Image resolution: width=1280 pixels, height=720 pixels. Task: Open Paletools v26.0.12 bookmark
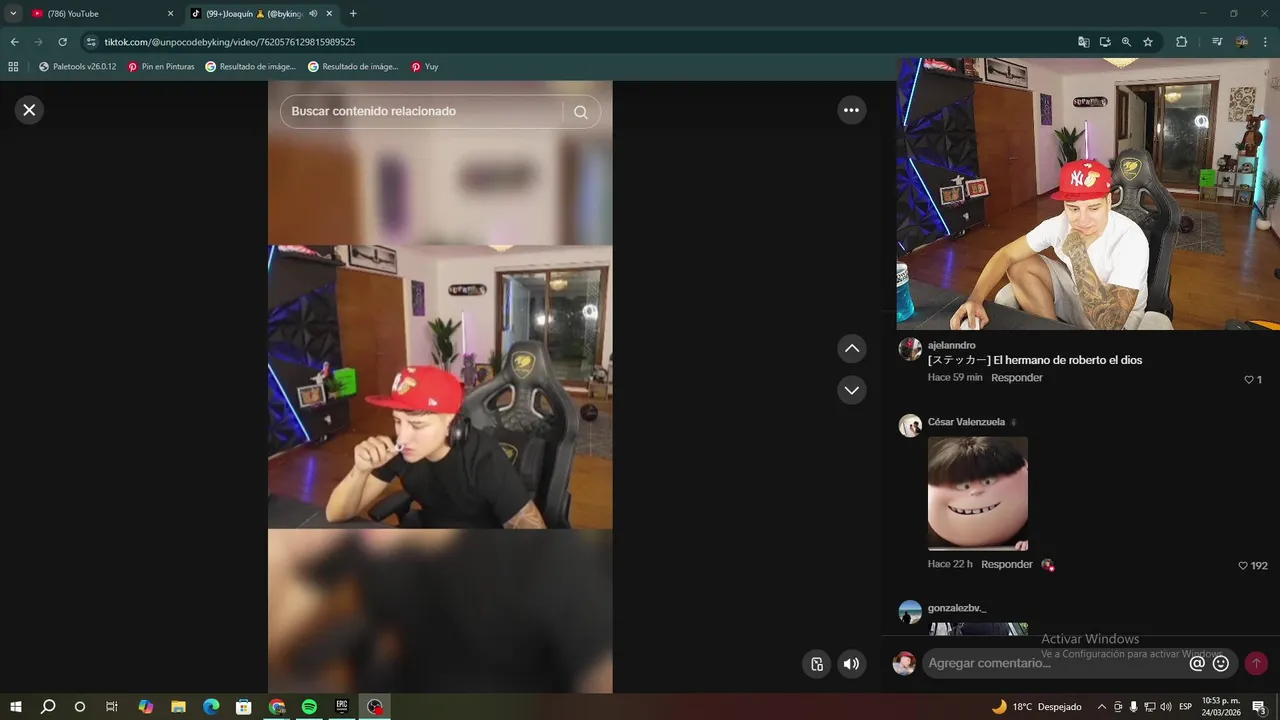(x=78, y=67)
